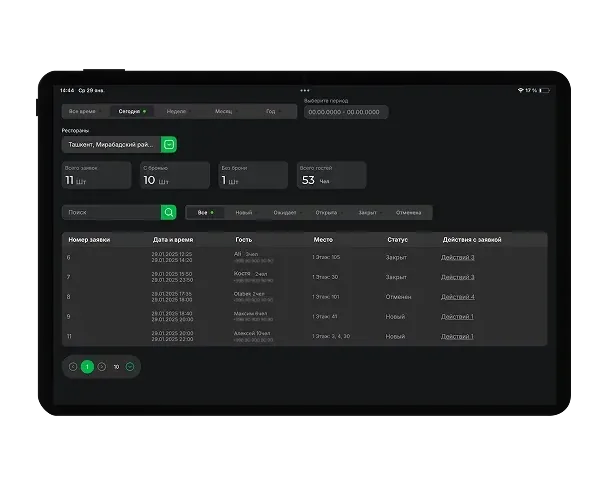Open the restaurant selector green dropdown icon
The height and width of the screenshot is (486, 607).
[x=169, y=144]
